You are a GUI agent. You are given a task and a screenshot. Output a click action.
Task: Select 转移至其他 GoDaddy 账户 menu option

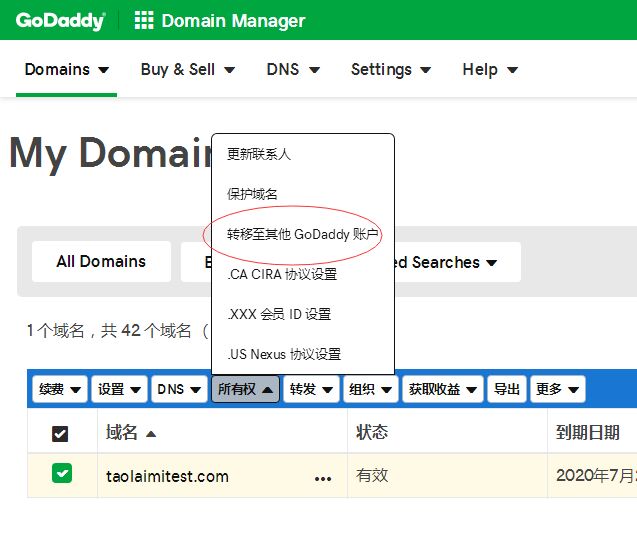[x=303, y=234]
